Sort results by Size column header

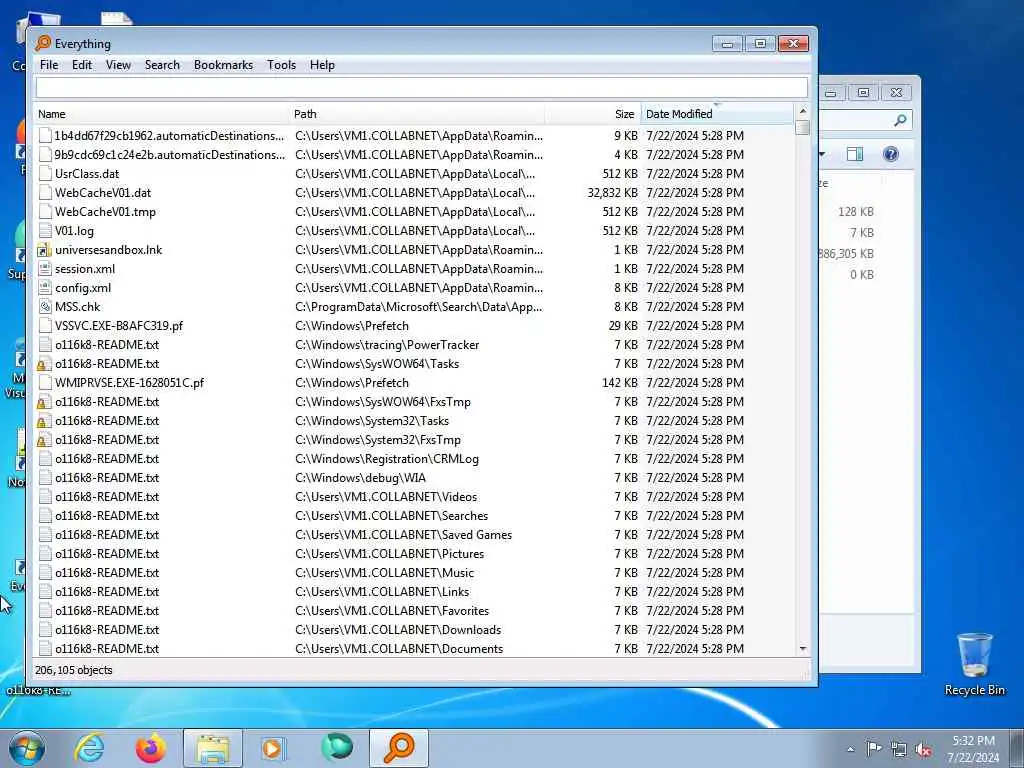[593, 114]
